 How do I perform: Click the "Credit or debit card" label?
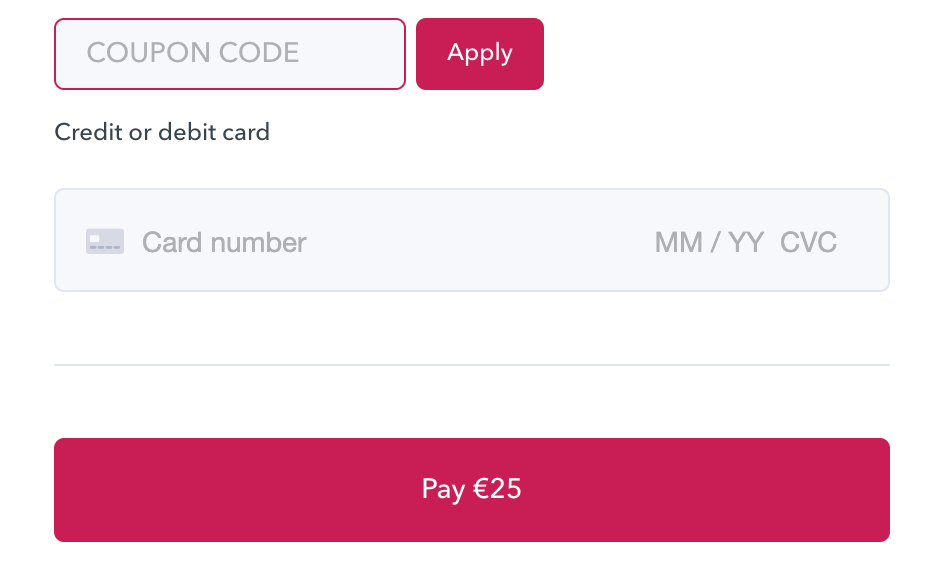(x=162, y=132)
